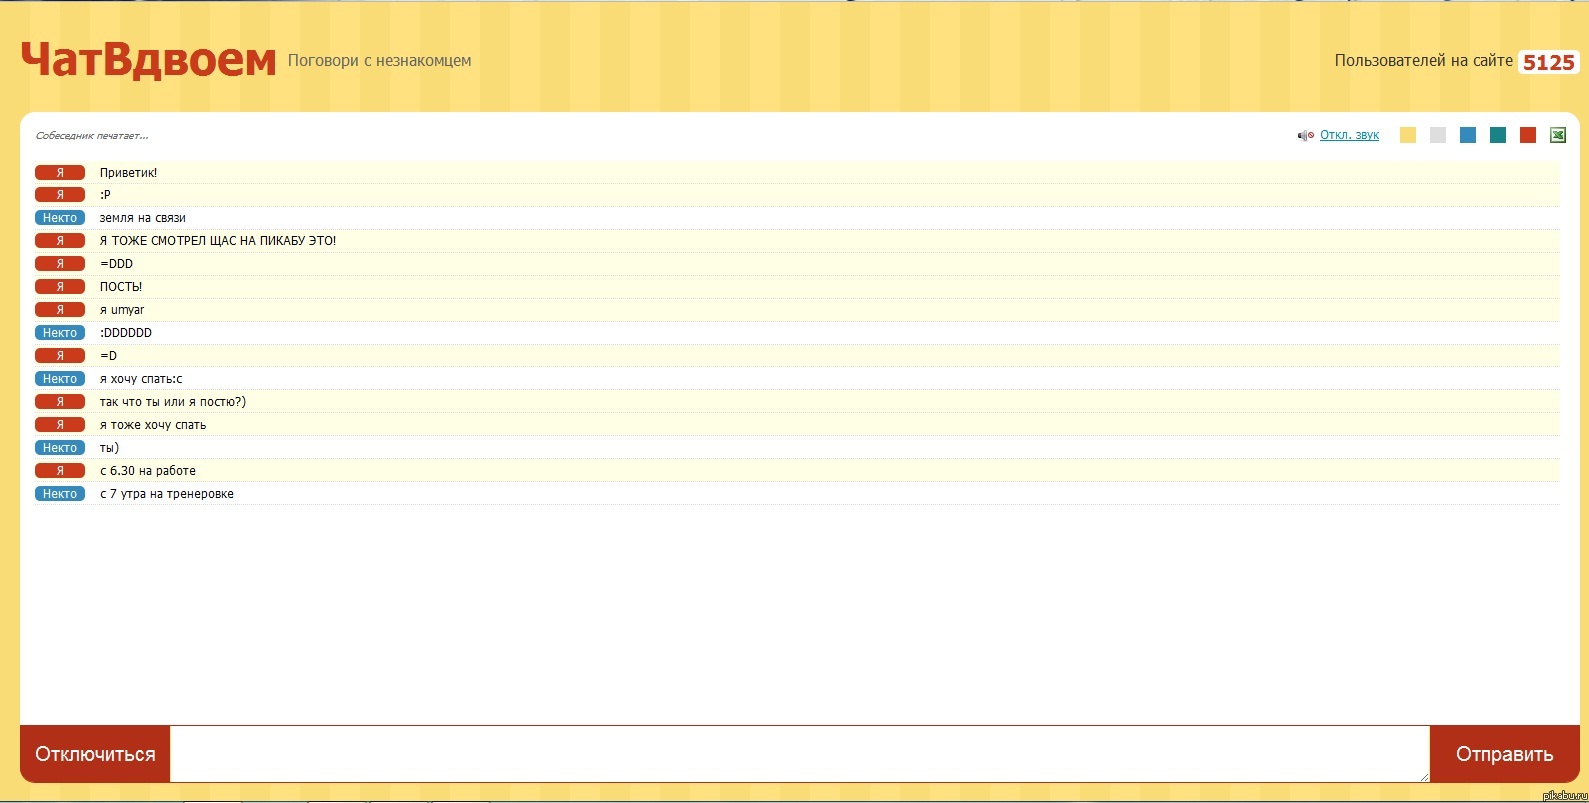Apply the red color theme swatch

coord(1528,135)
